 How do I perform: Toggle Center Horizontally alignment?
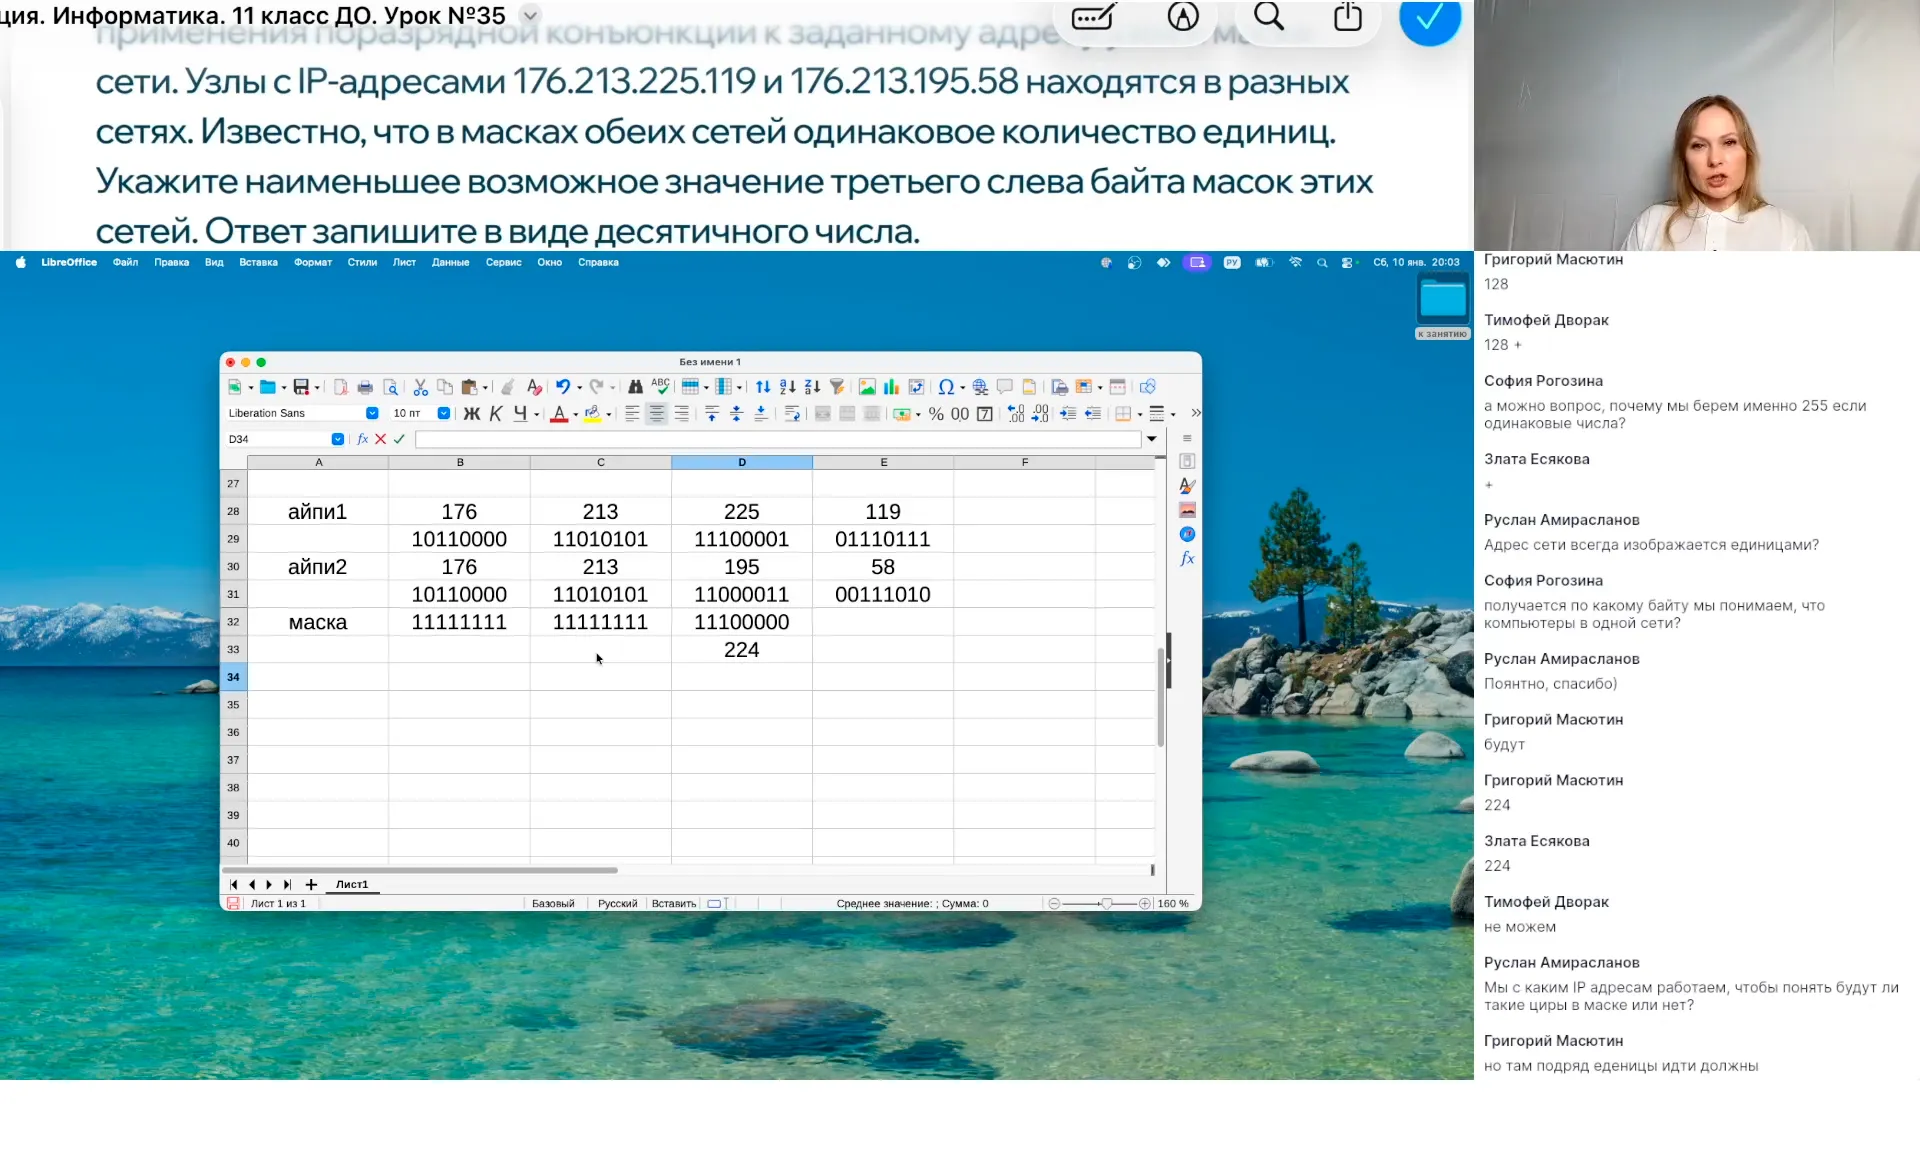pyautogui.click(x=656, y=413)
